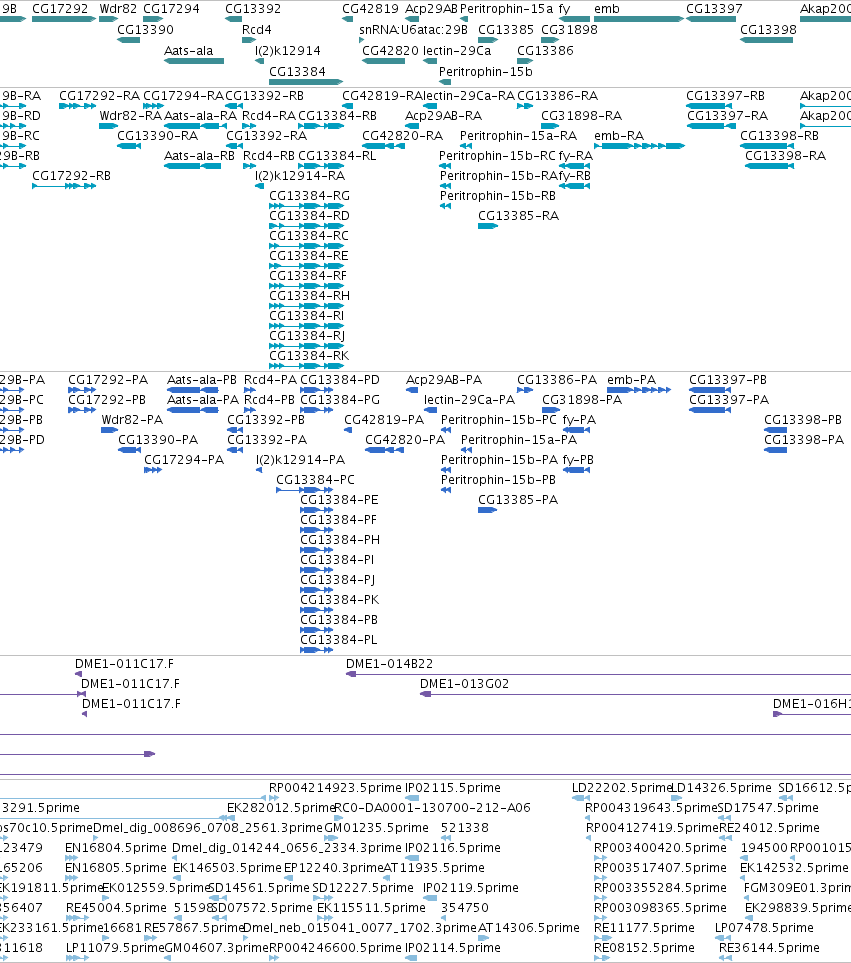Screen dimensions: 851x963
Task: Click the 'CG13398' gene label
Action: 768,29
